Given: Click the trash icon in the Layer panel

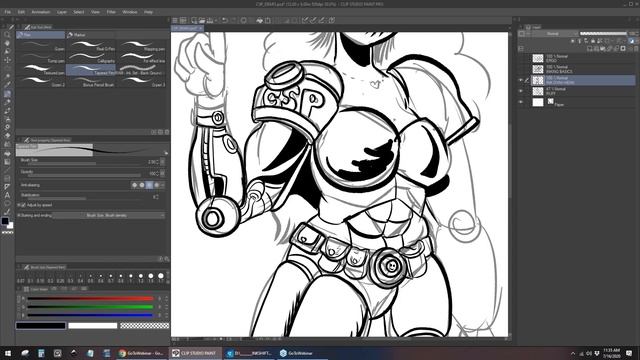Looking at the screenshot, I should 636,49.
